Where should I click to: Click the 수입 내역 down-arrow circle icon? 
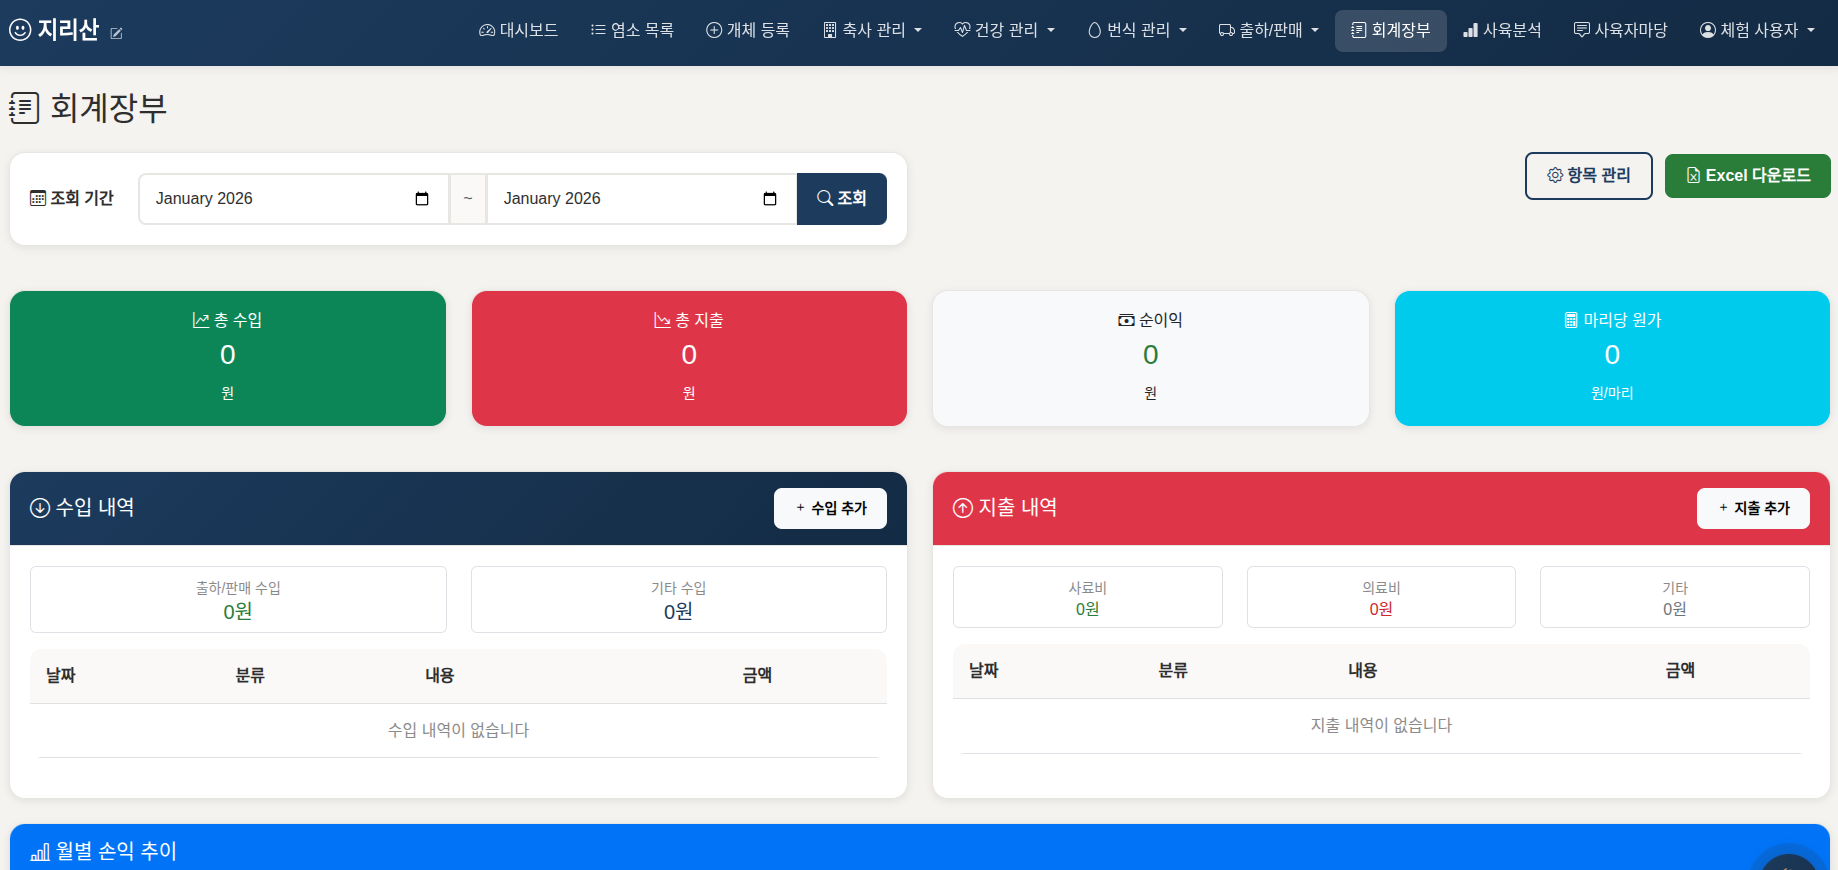[40, 508]
